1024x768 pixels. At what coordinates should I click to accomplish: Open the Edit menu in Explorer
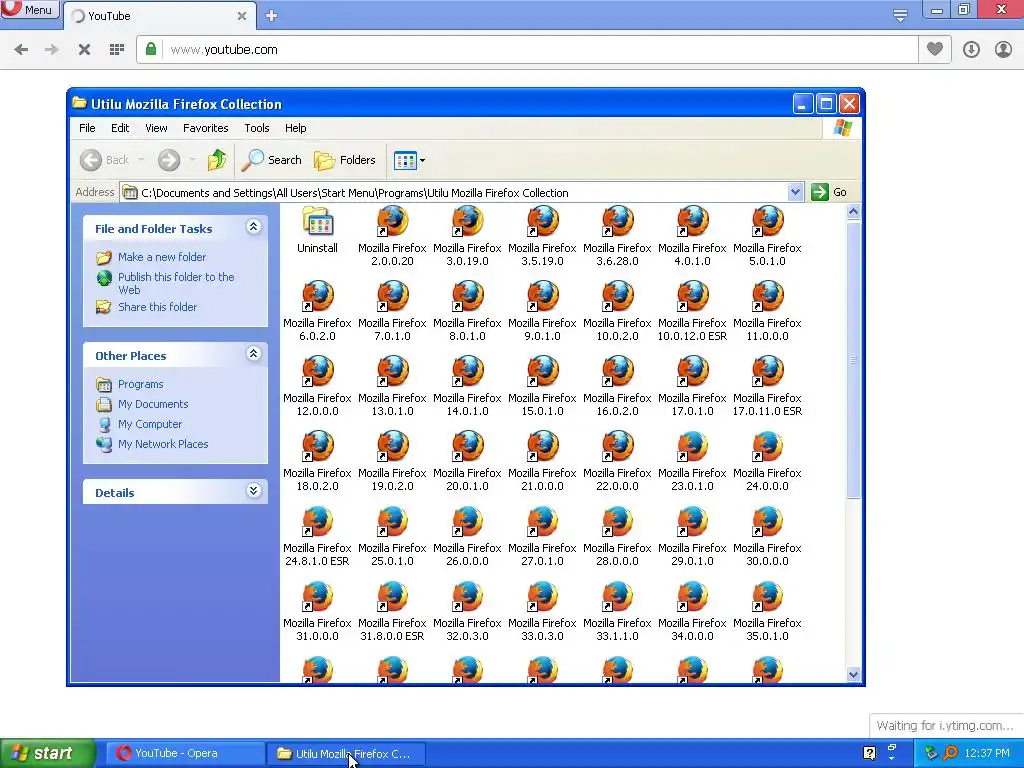[120, 128]
